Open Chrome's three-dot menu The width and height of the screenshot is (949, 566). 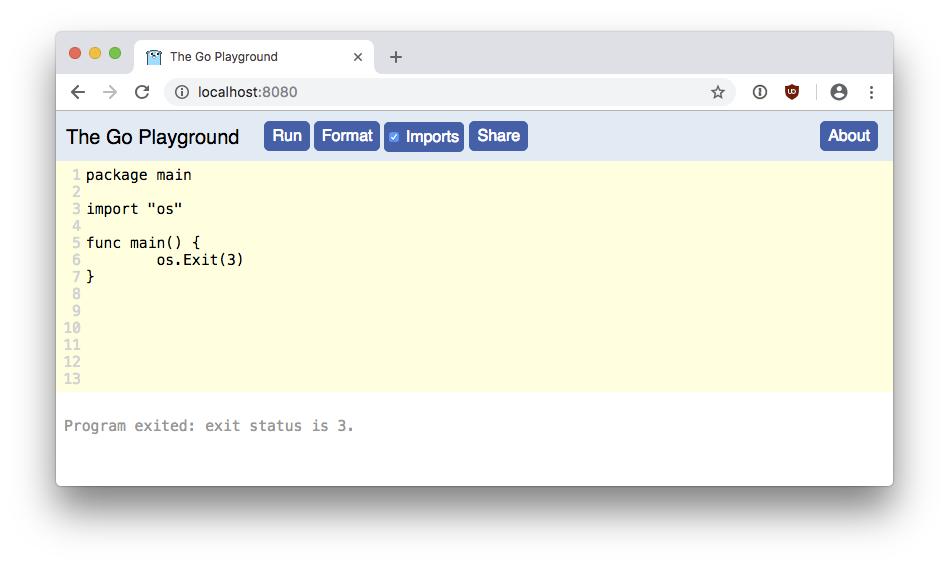[x=872, y=92]
